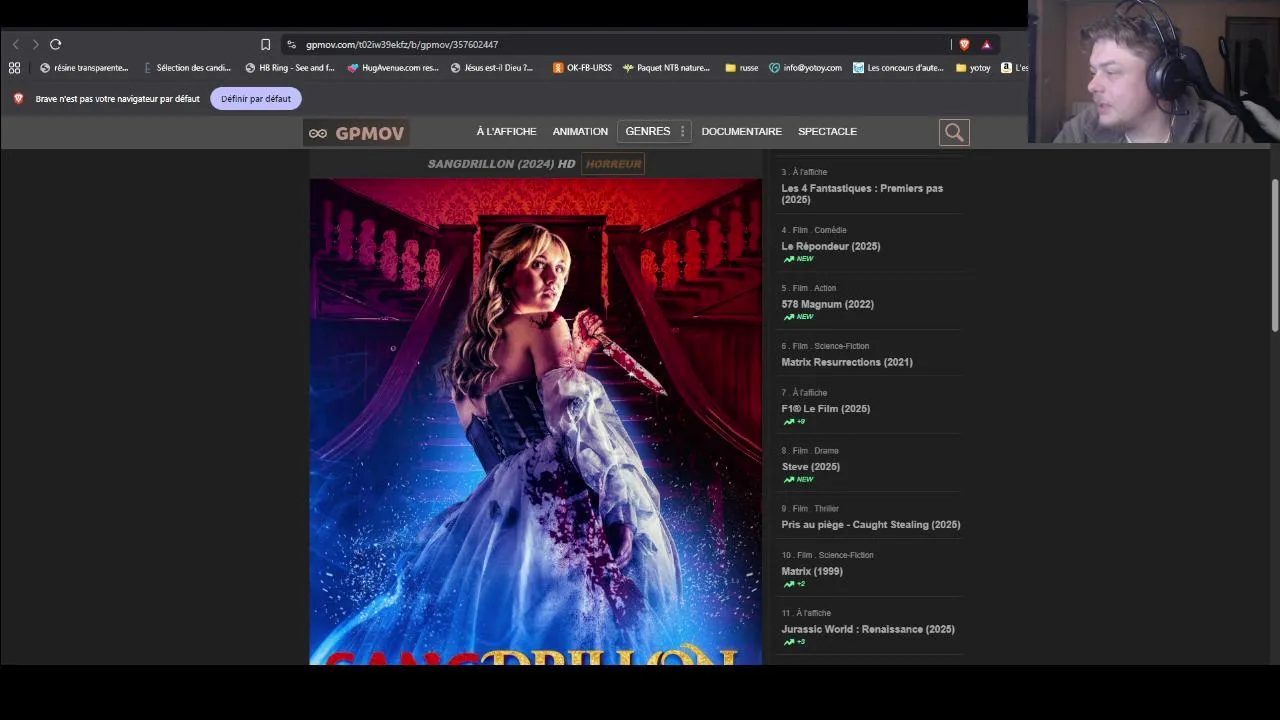This screenshot has width=1280, height=720.
Task: Click the NEW trend badge under Steve
Action: 798,479
